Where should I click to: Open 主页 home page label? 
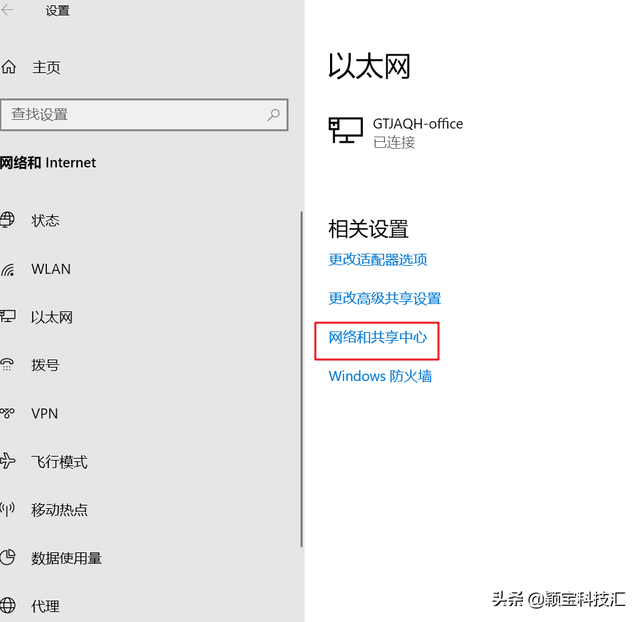pyautogui.click(x=47, y=67)
